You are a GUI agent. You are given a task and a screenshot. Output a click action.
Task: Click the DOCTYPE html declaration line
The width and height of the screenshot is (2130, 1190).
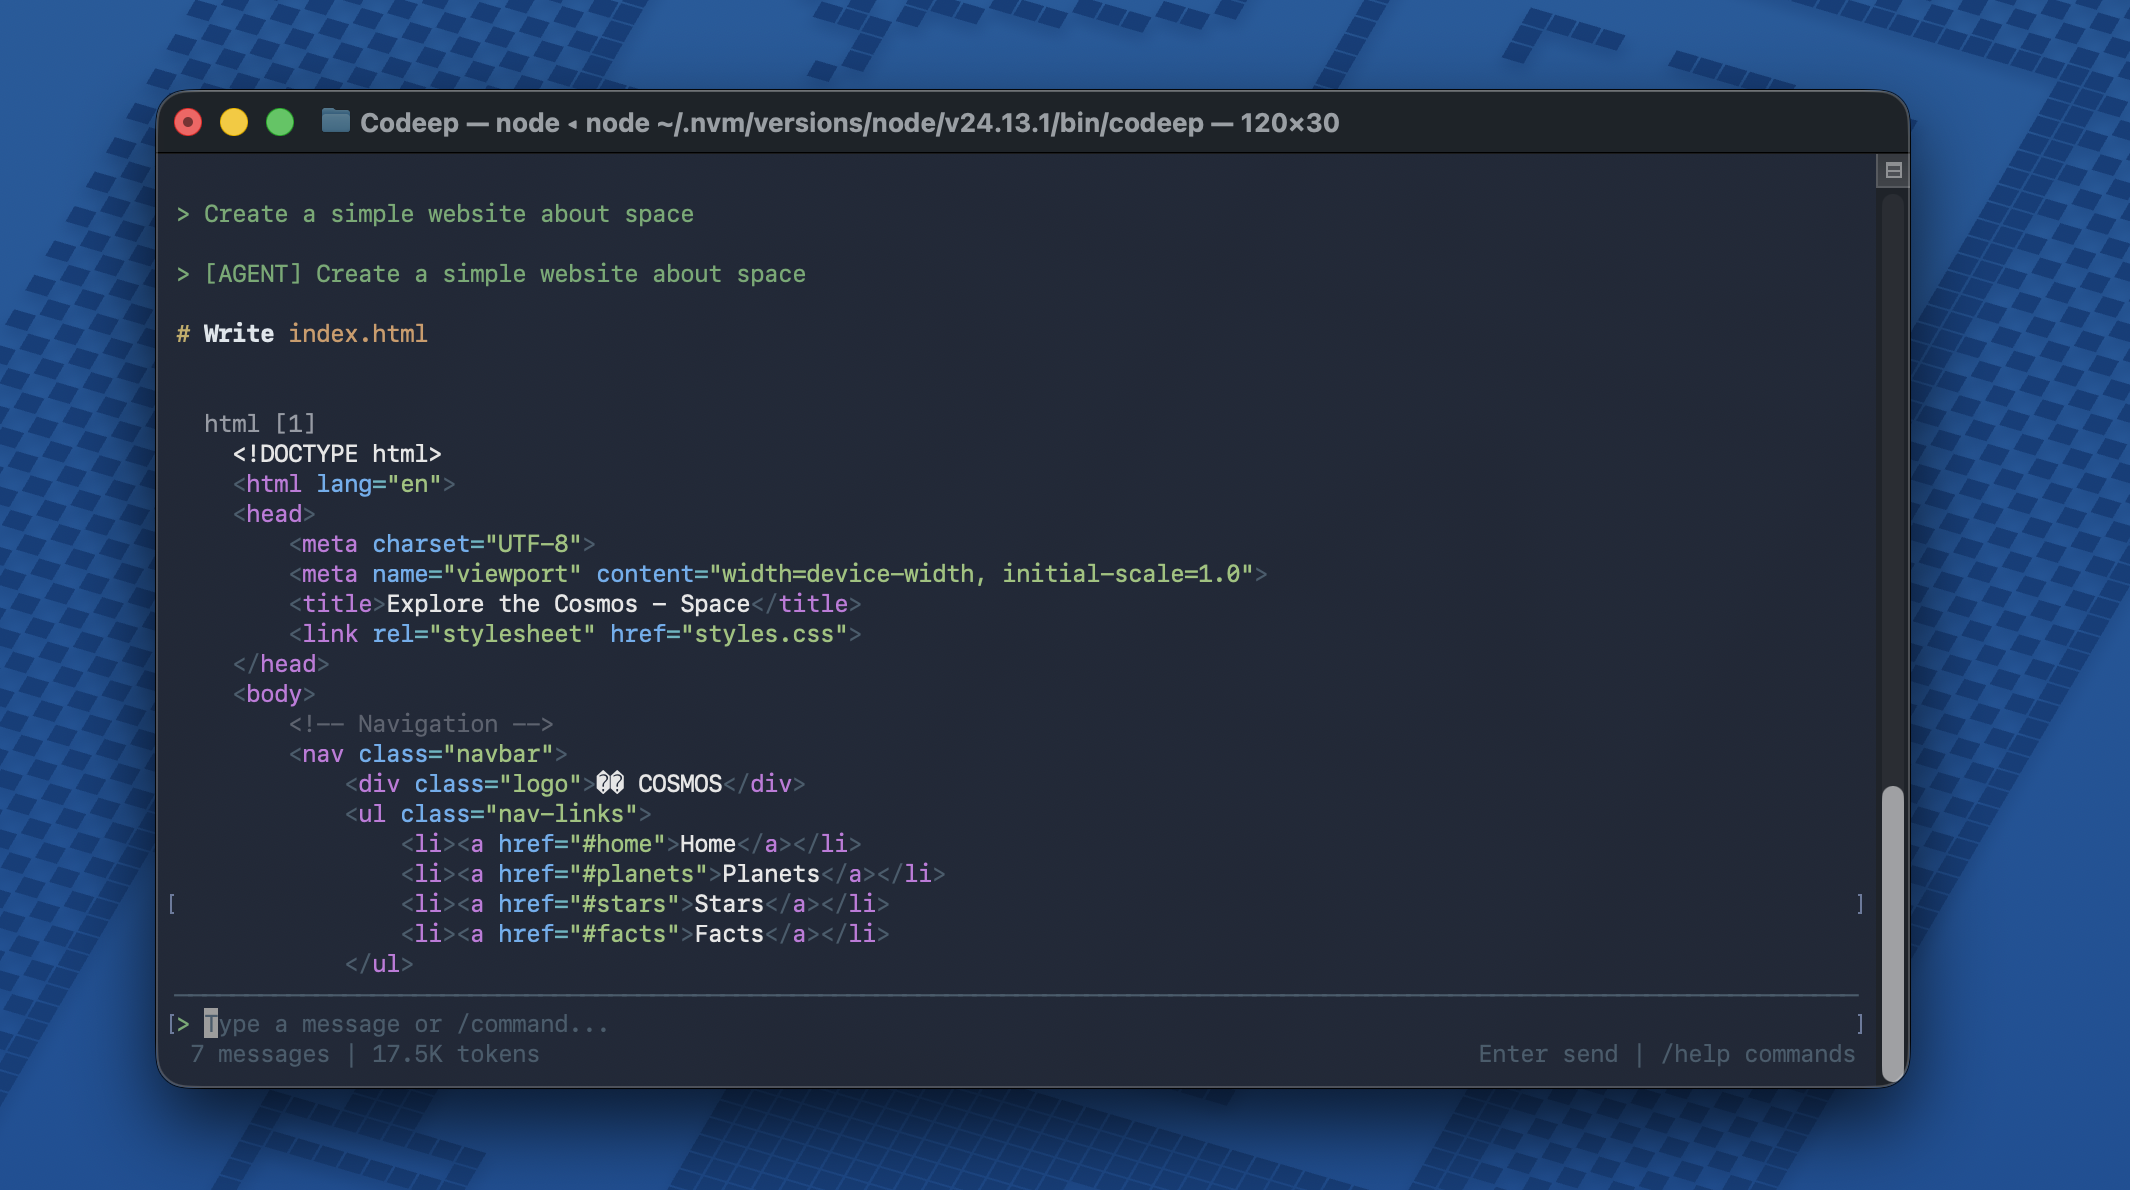[340, 453]
